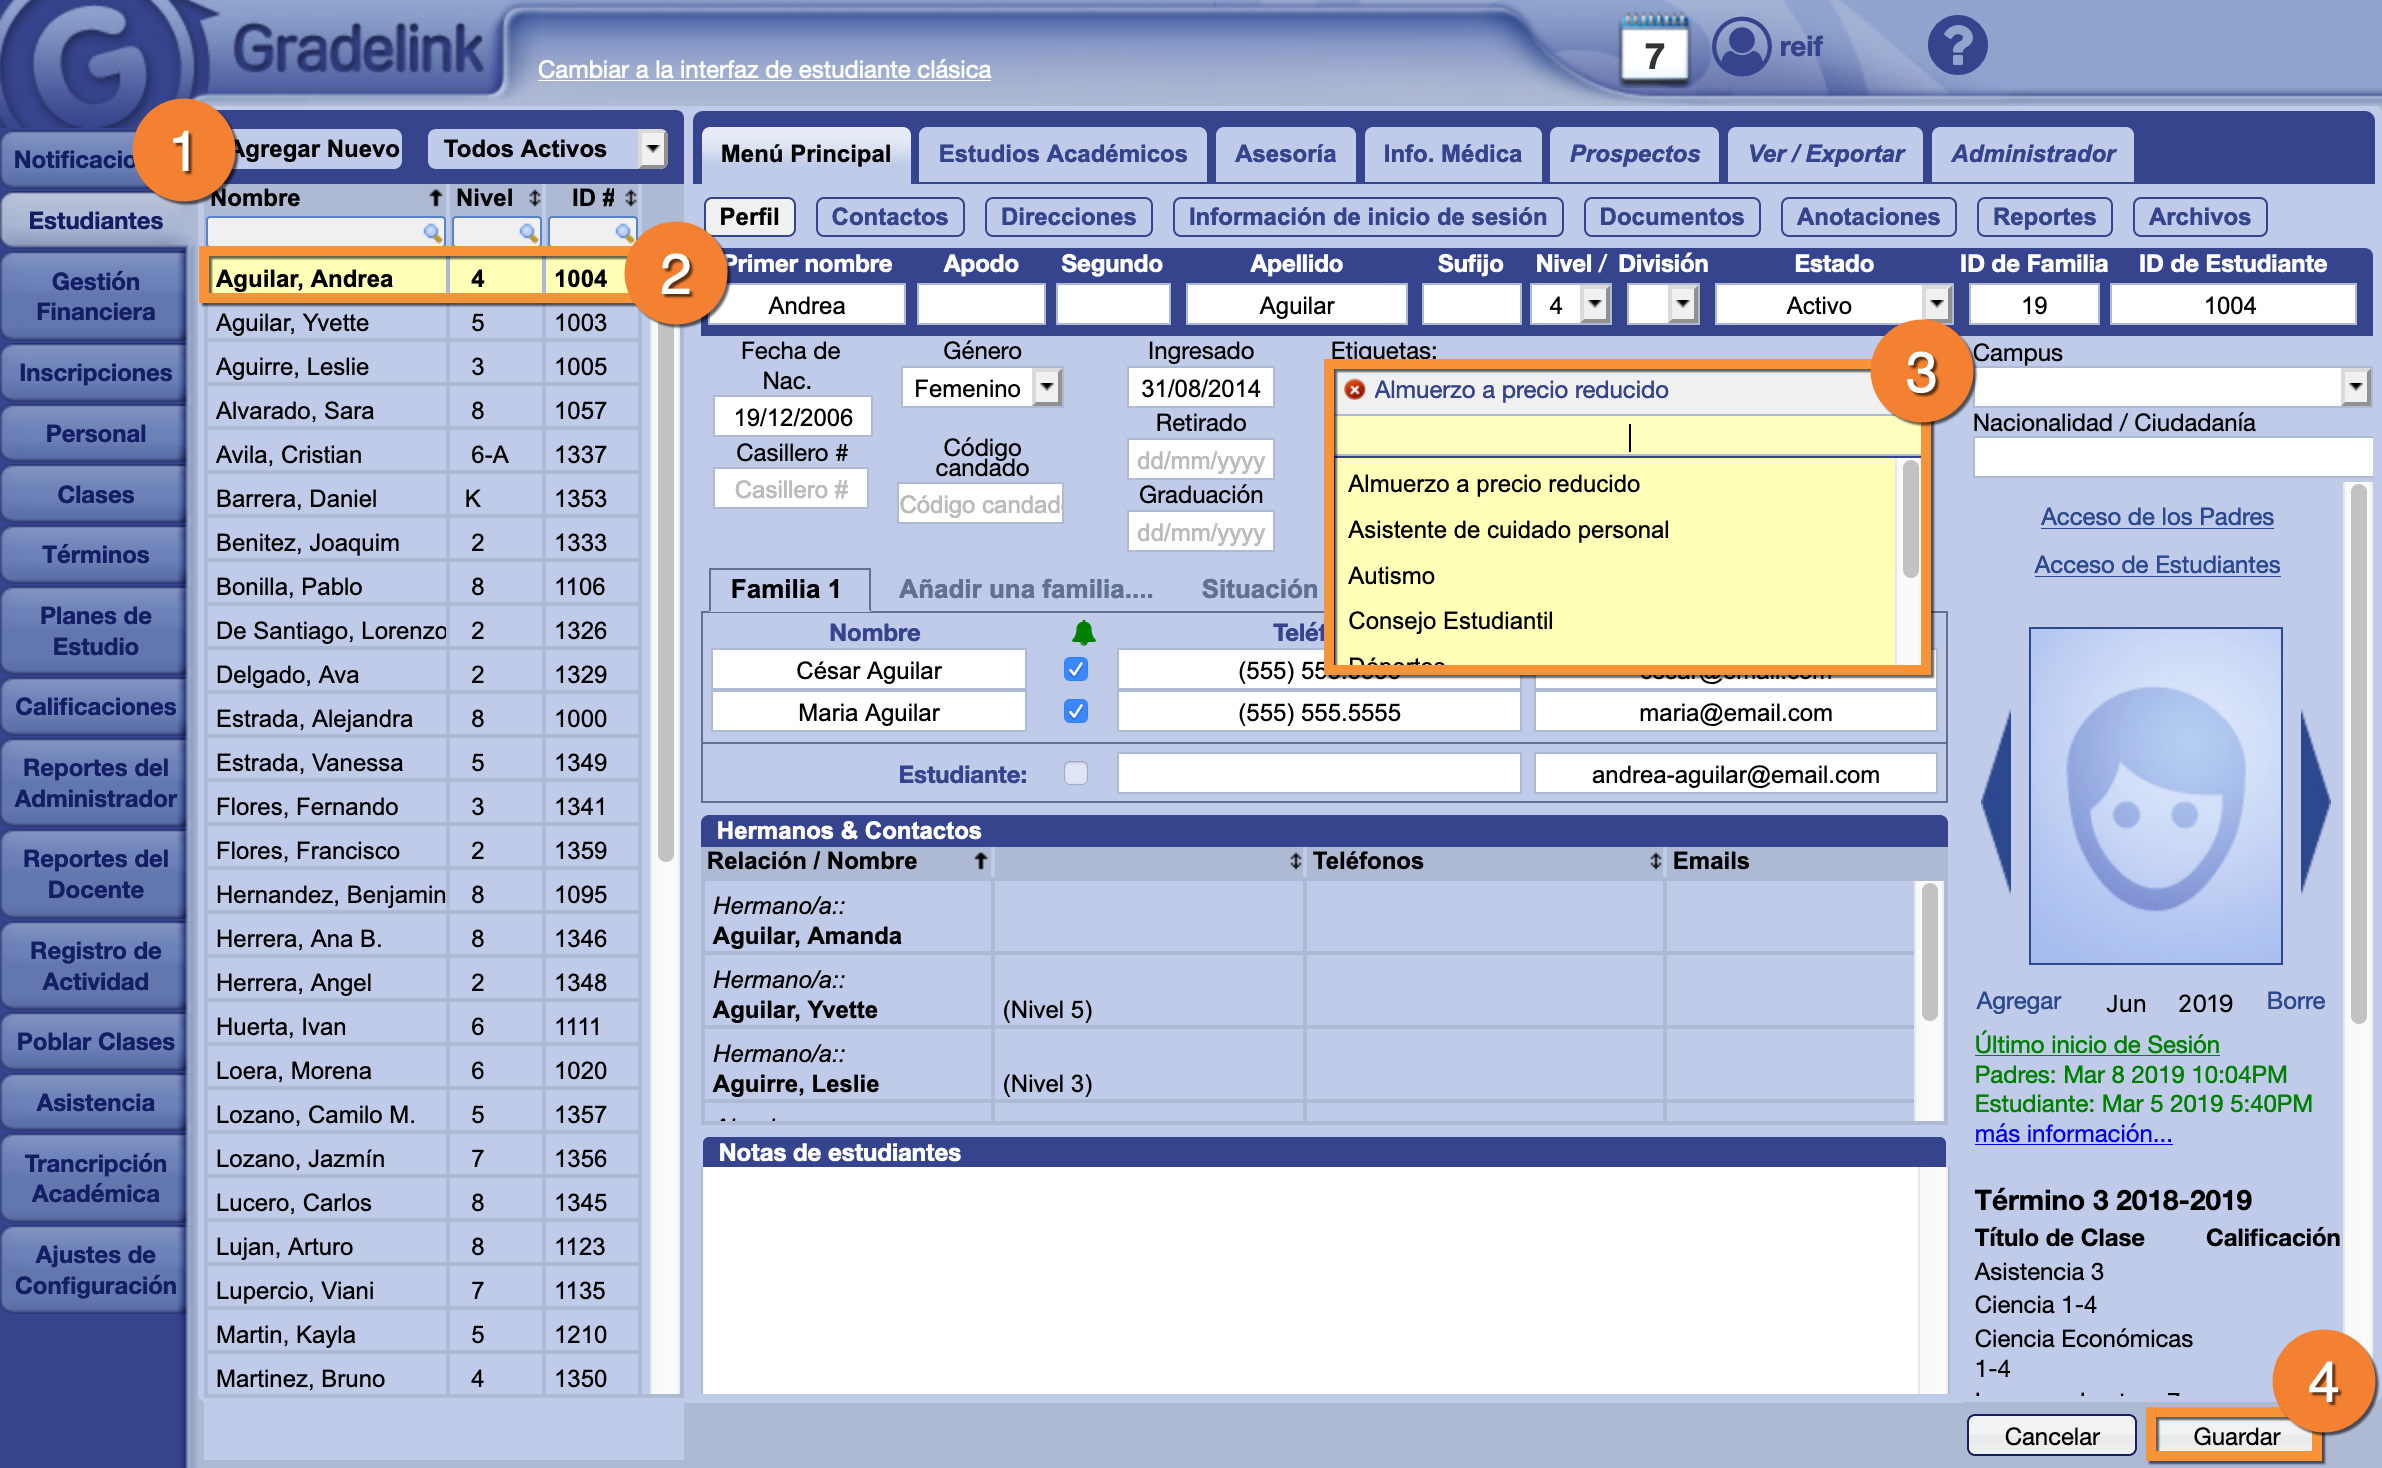Screen dimensions: 2382x1468
Task: Open the Acceso de los Padres link
Action: (2157, 517)
